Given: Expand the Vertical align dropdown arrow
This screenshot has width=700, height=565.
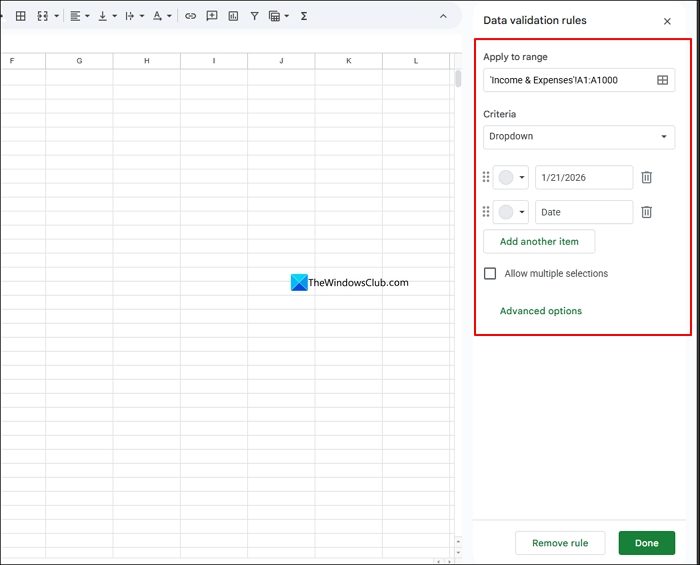Looking at the screenshot, I should (115, 16).
